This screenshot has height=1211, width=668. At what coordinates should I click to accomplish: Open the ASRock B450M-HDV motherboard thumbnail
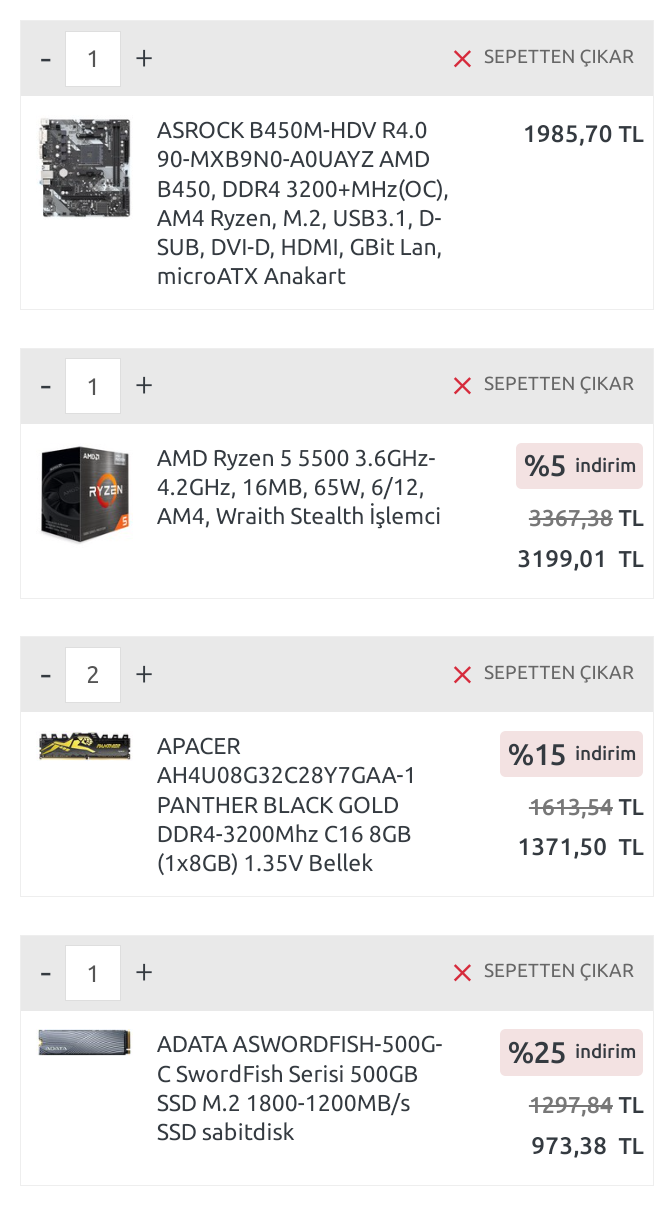(x=85, y=167)
